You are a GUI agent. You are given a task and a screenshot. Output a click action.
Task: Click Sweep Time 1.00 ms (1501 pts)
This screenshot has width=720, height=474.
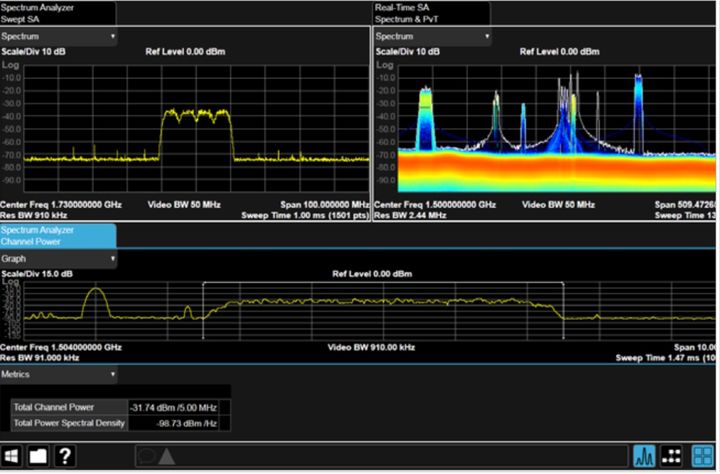(x=305, y=215)
